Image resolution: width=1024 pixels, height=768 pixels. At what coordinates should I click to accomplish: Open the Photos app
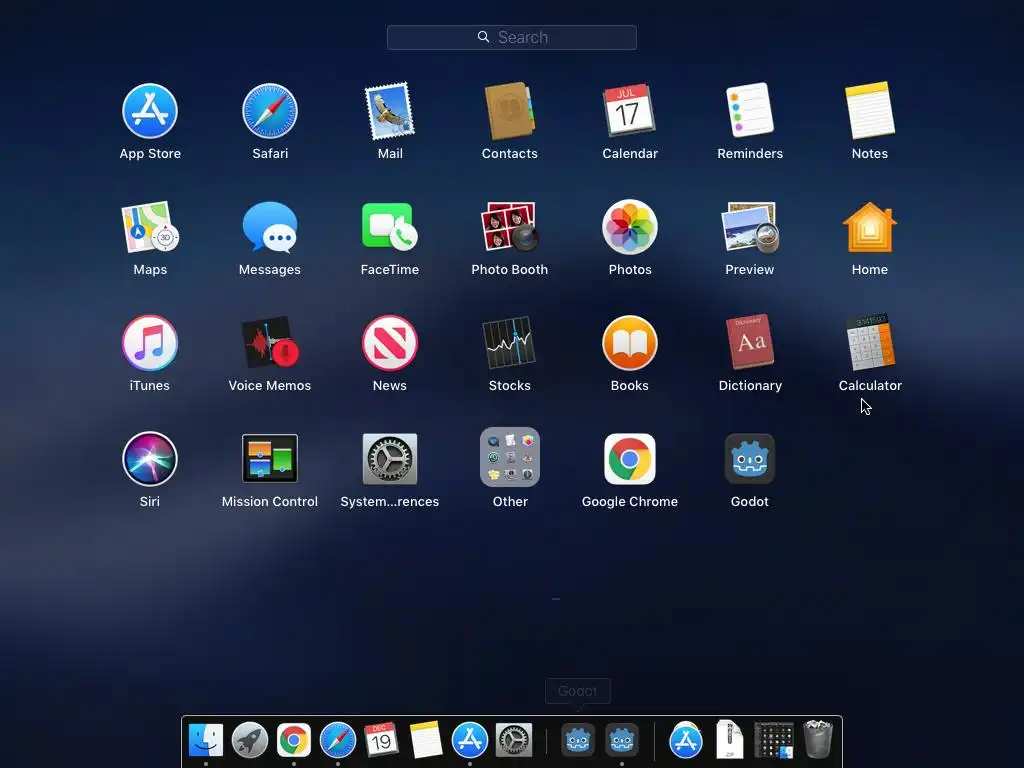[x=630, y=227]
